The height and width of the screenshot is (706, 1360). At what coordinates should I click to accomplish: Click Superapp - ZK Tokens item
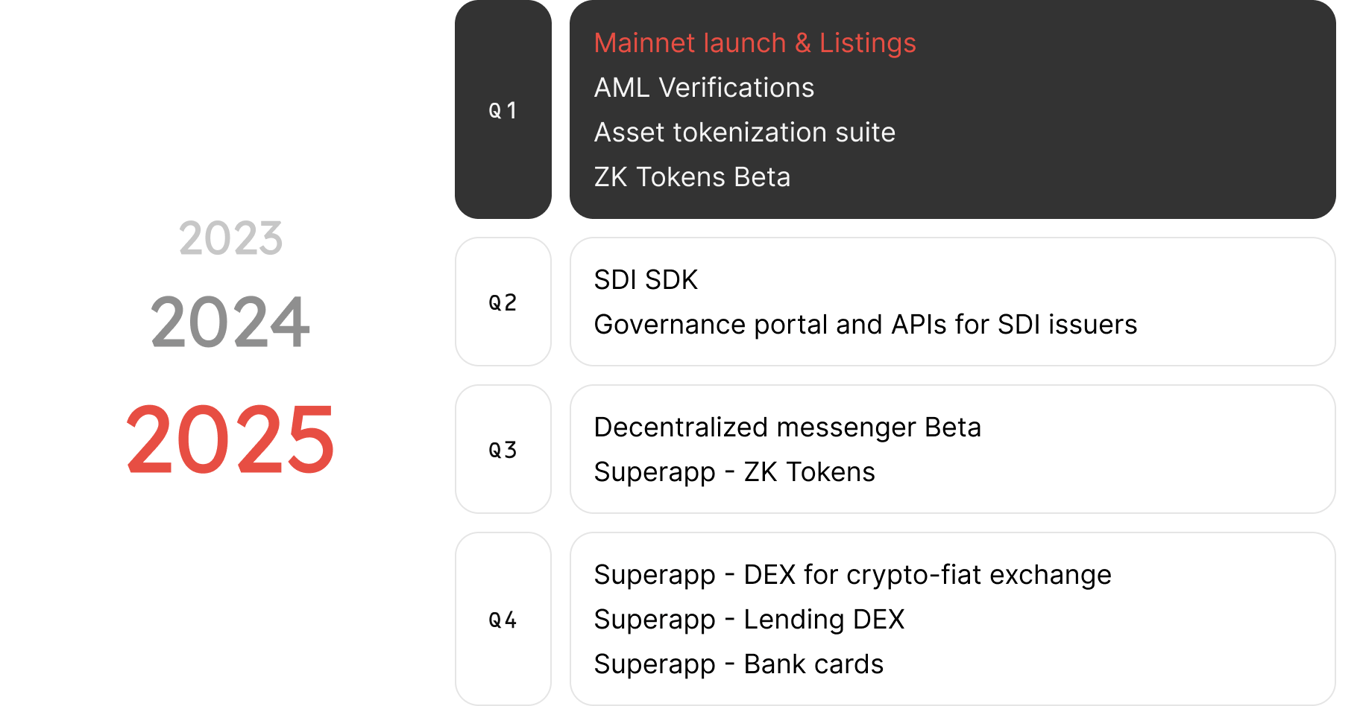coord(734,472)
